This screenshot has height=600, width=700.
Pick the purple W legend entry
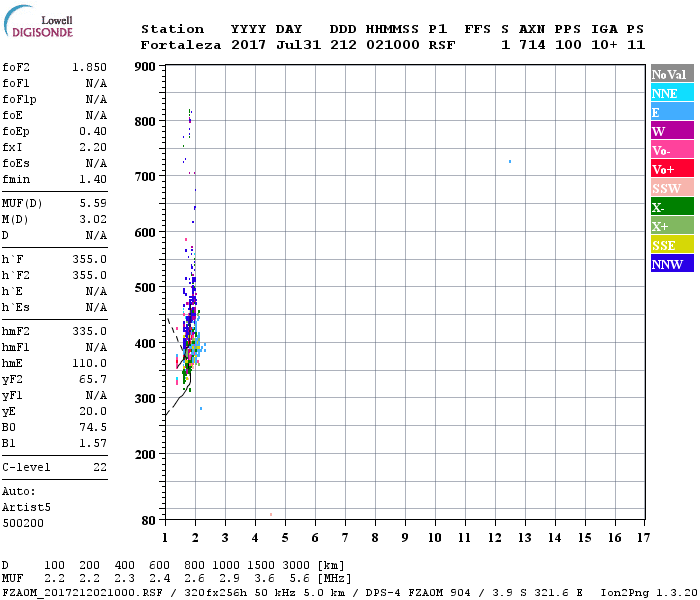(x=672, y=131)
